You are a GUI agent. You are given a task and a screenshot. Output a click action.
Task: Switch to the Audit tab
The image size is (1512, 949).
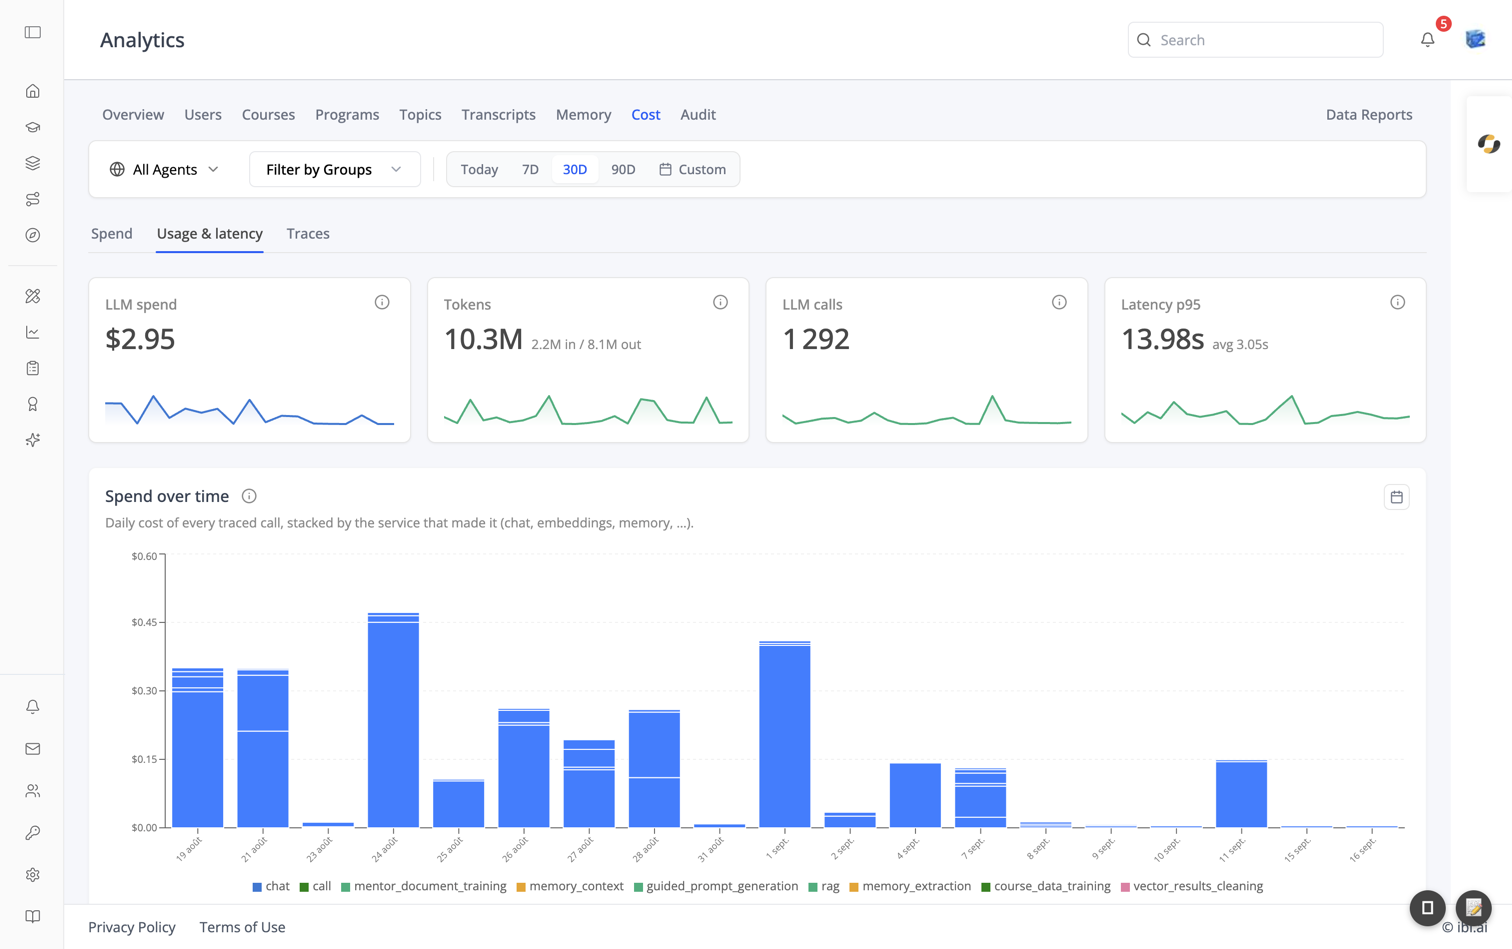698,115
